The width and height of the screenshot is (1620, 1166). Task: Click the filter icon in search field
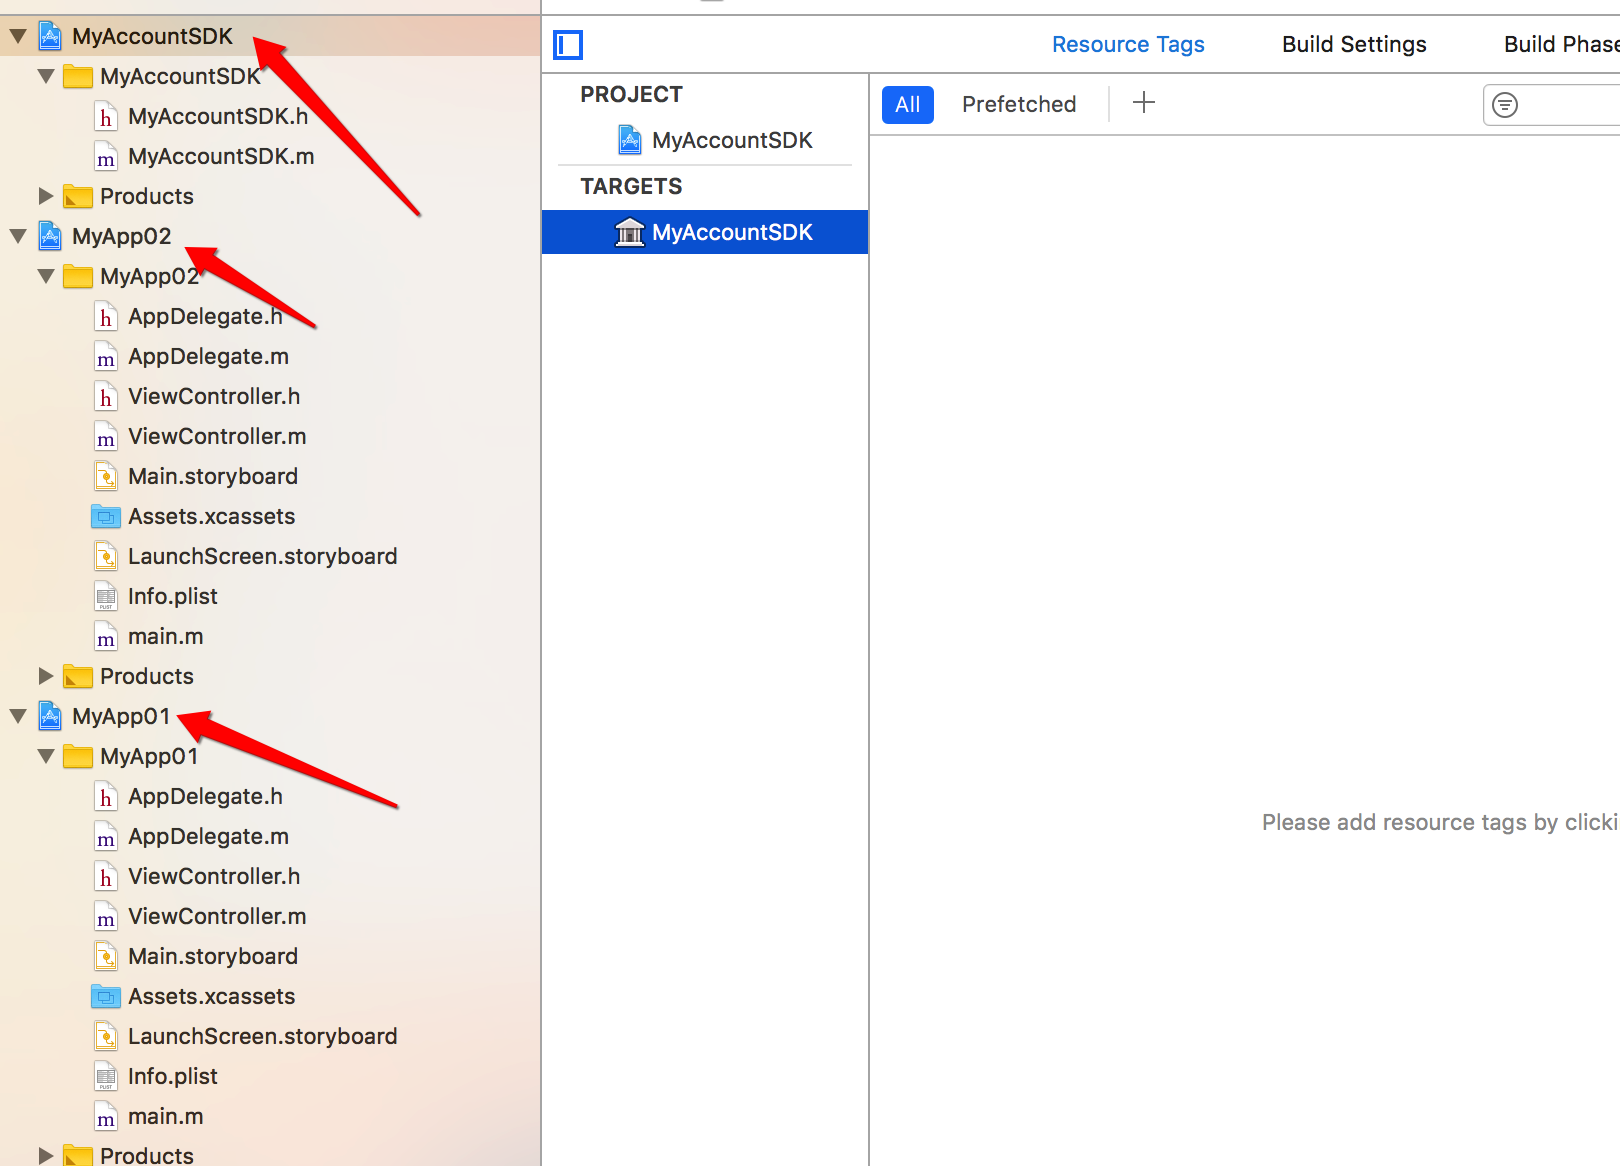coord(1505,104)
